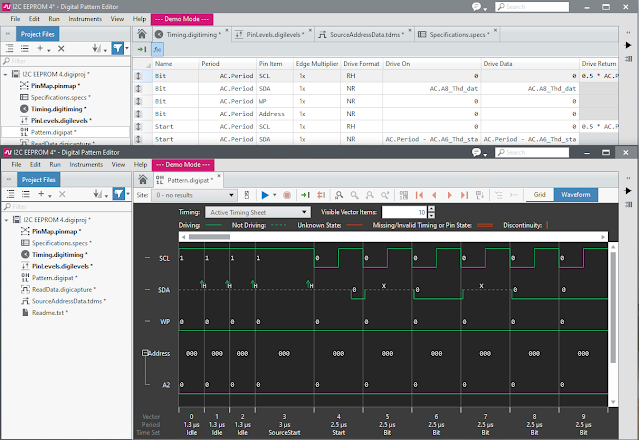
Task: Click the previous failure left arrow icon
Action: tap(434, 195)
